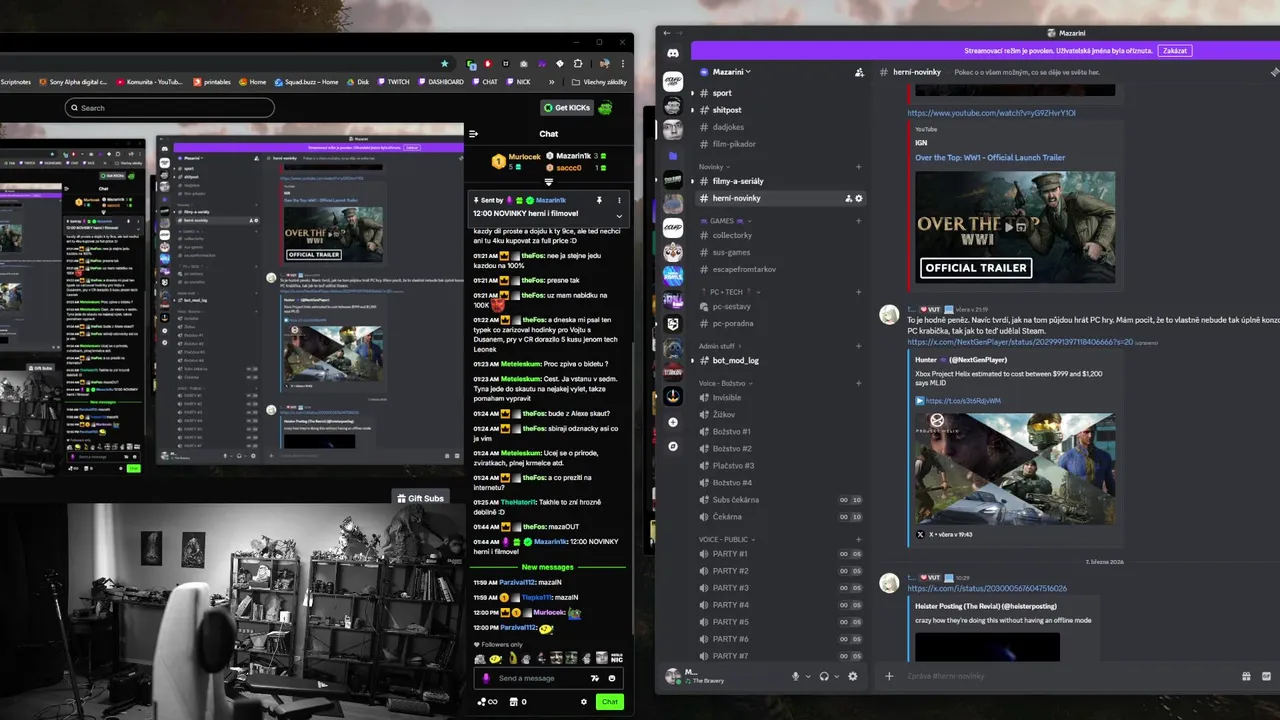Collapse the VOICE - PUBLIC category
Image resolution: width=1280 pixels, height=720 pixels.
click(x=727, y=539)
